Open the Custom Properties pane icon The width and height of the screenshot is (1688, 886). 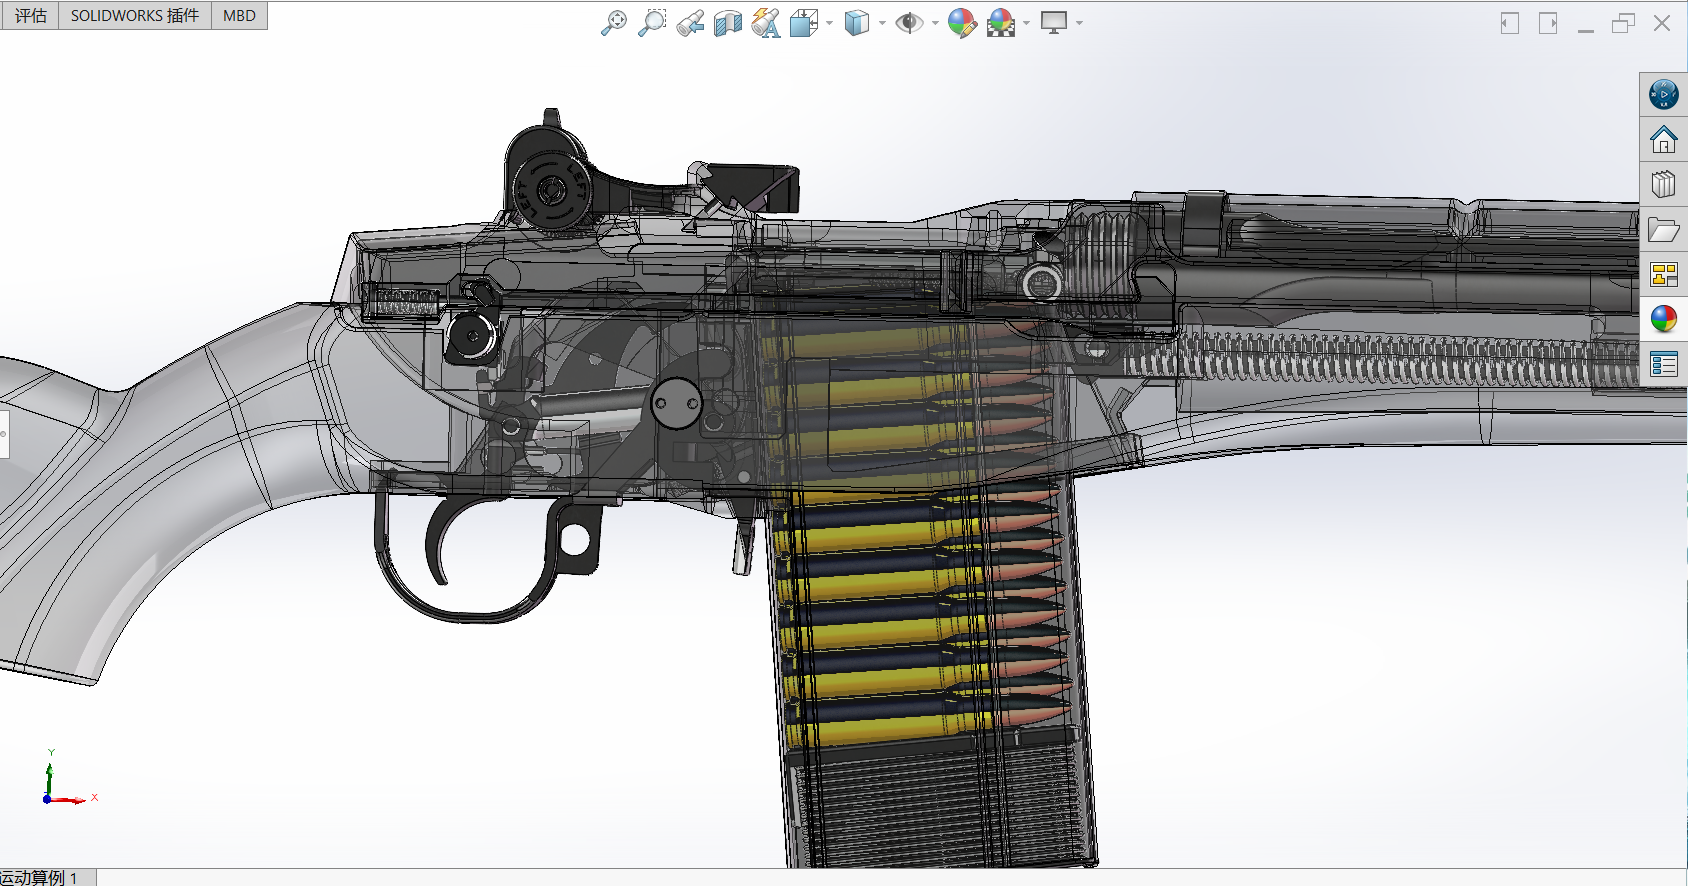pos(1664,365)
